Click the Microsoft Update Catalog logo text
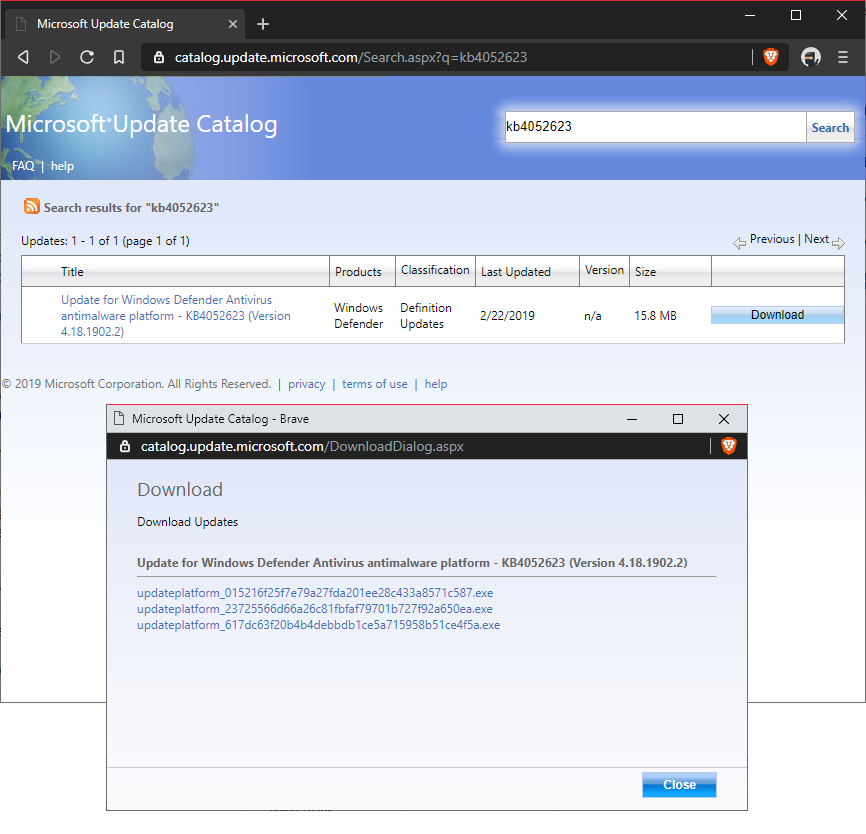This screenshot has width=866, height=834. (141, 124)
